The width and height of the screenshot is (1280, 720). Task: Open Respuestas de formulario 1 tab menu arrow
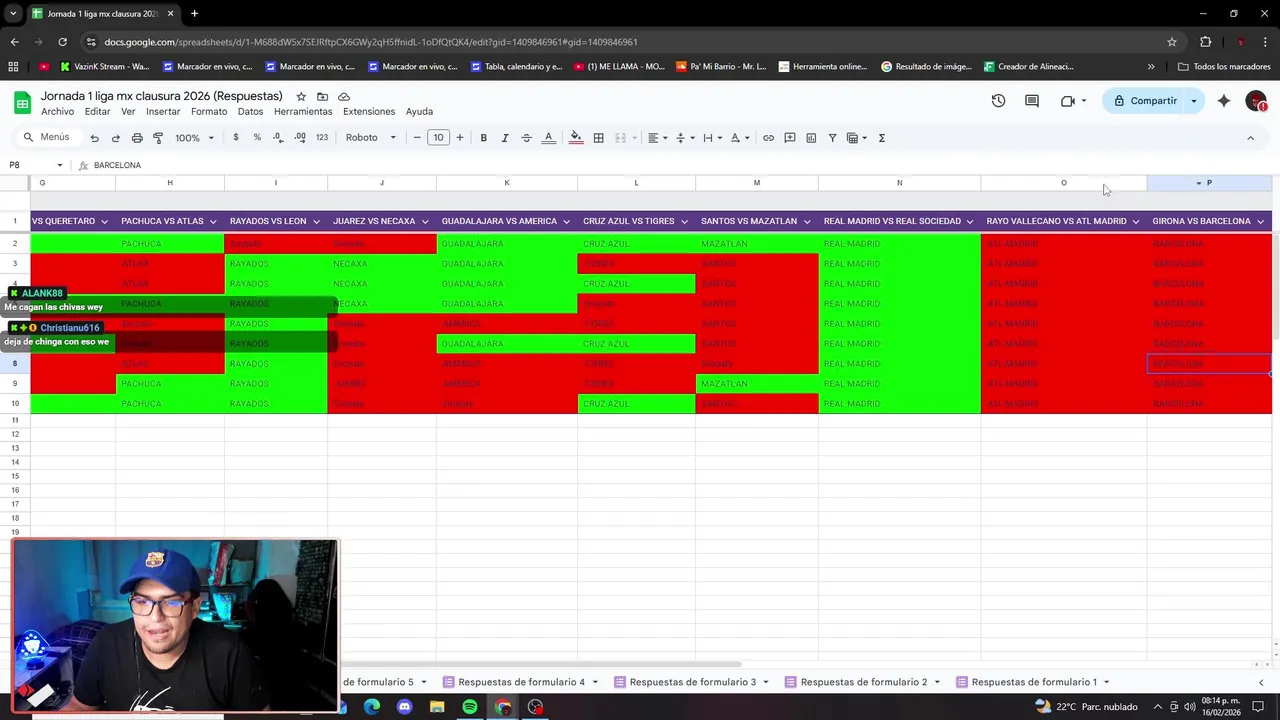click(1106, 682)
